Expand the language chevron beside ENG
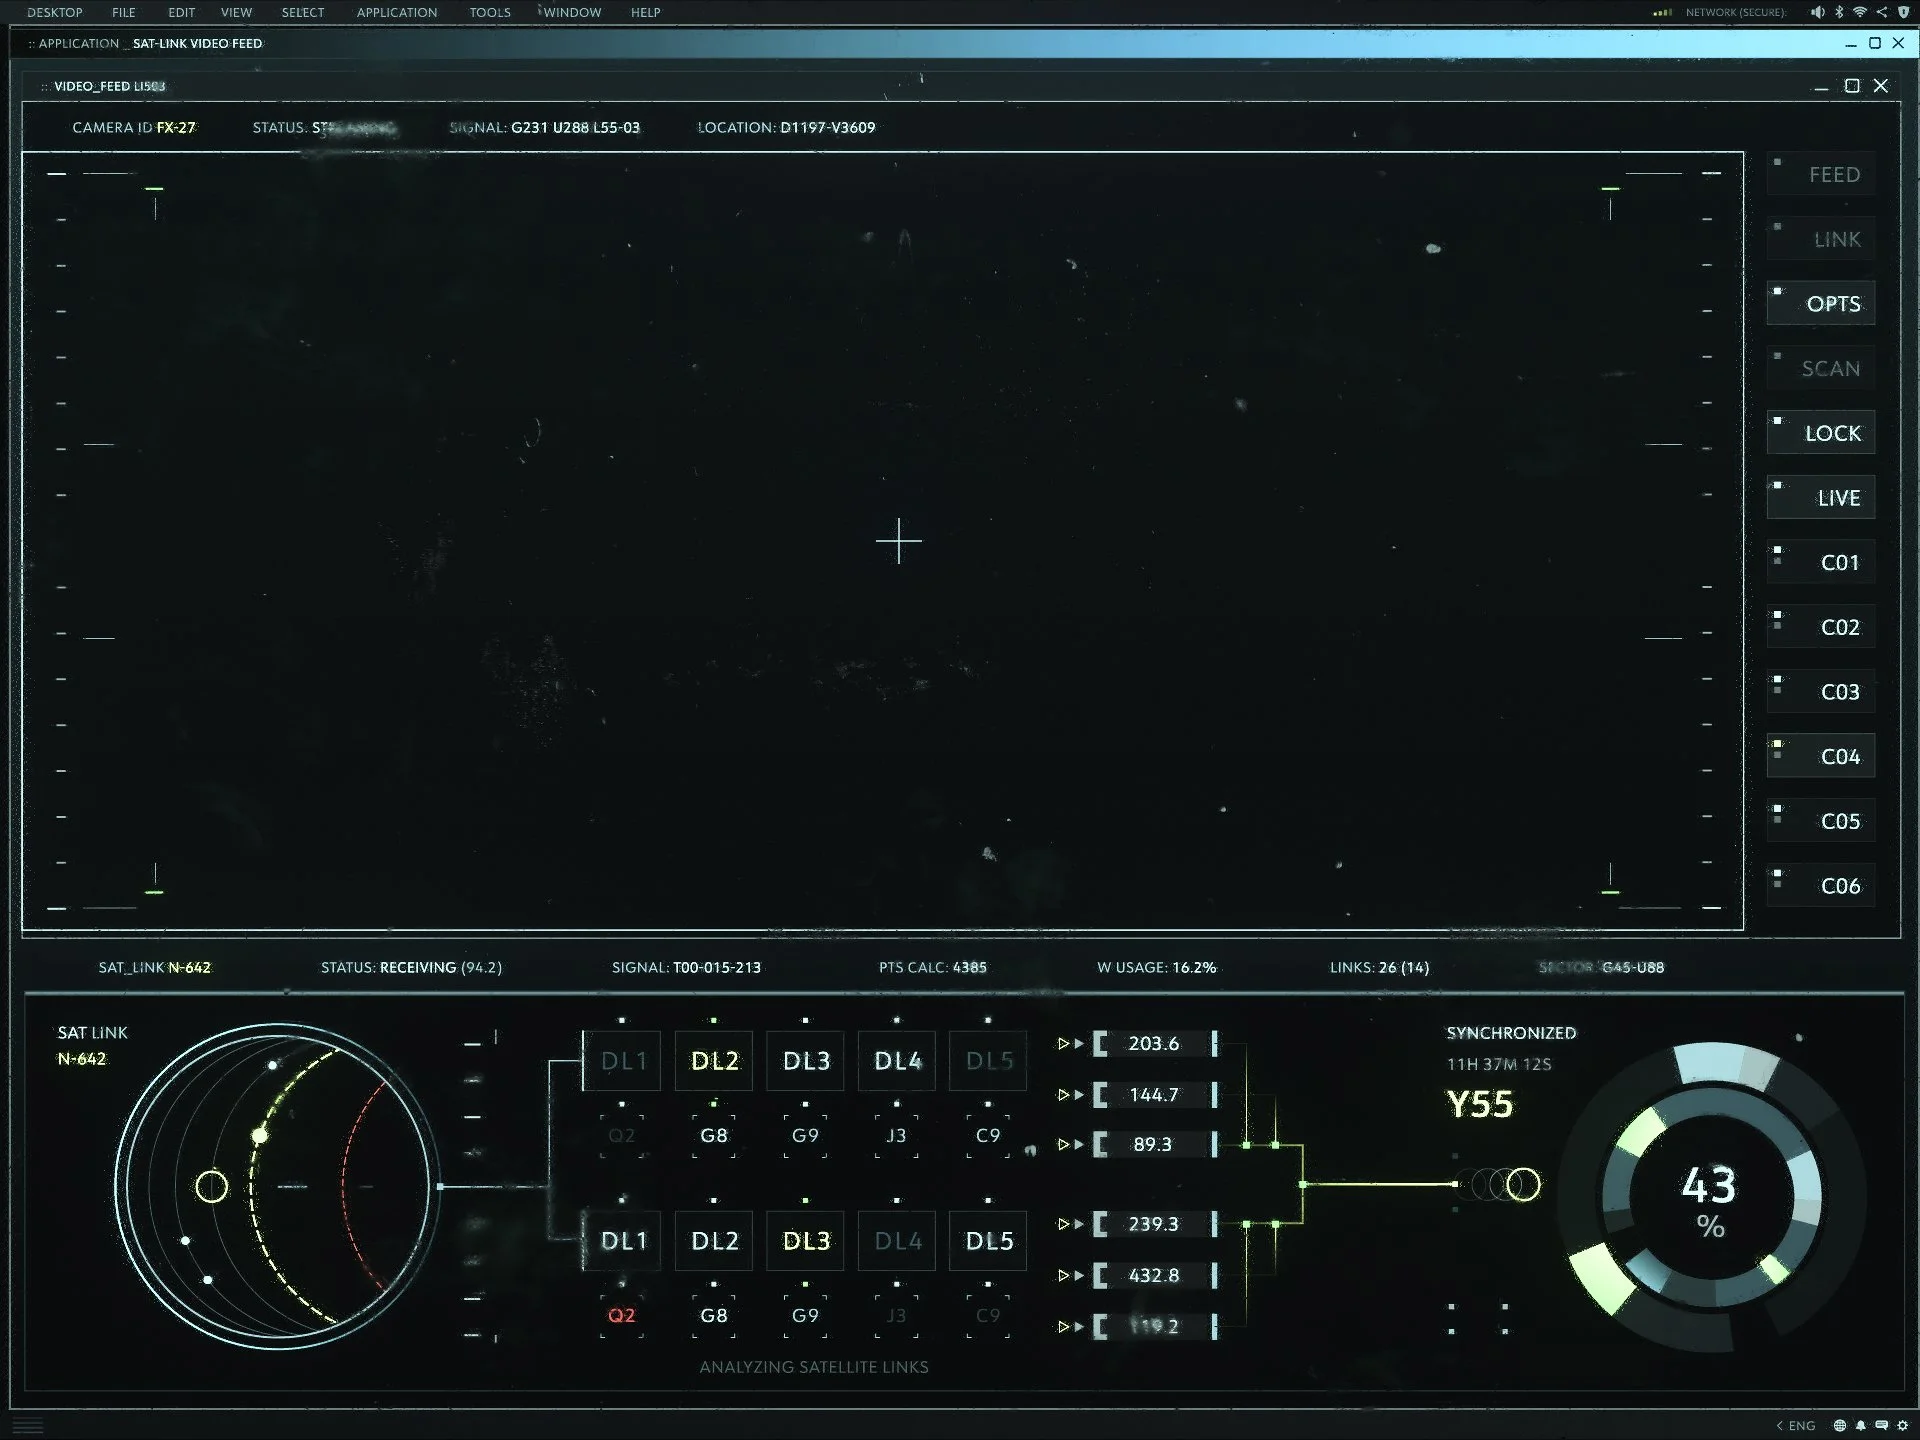This screenshot has height=1440, width=1920. coord(1780,1426)
